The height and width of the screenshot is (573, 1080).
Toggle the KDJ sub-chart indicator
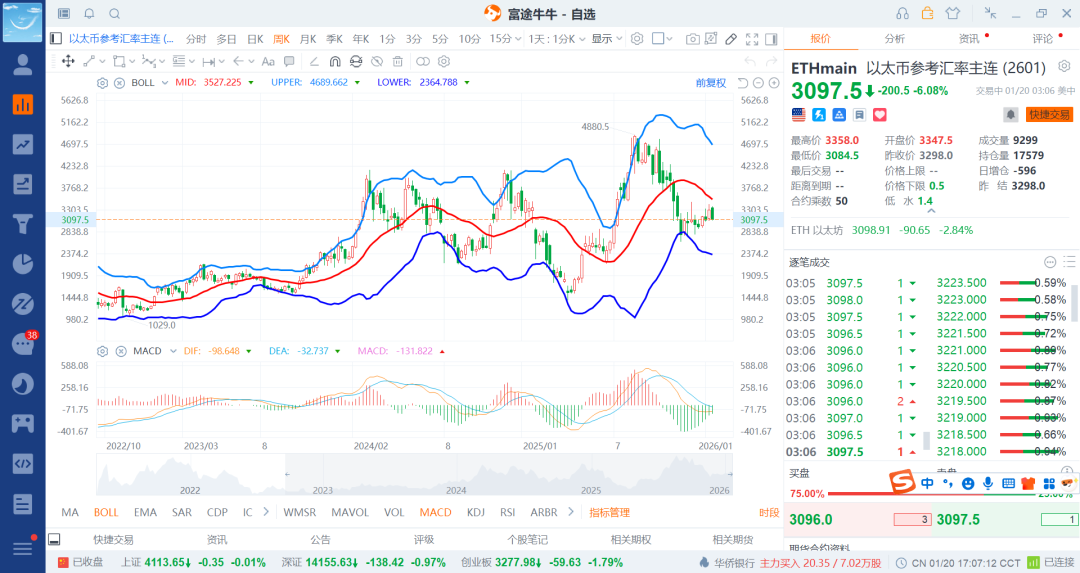[476, 512]
